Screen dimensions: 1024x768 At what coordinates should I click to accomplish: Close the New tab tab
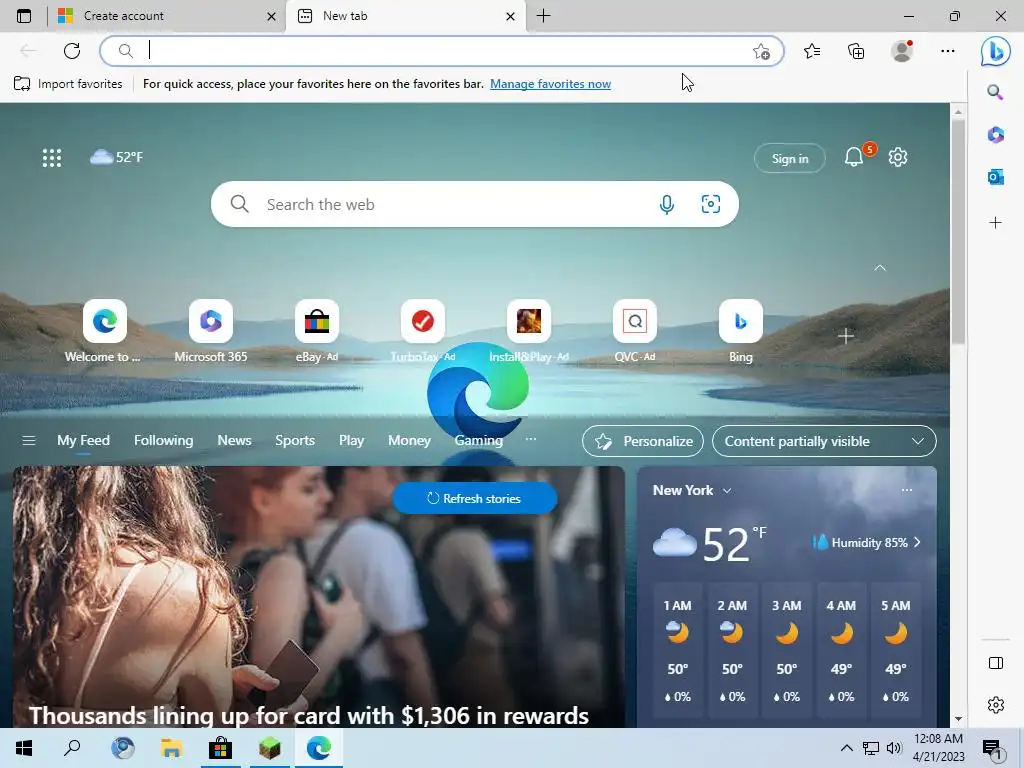point(511,16)
